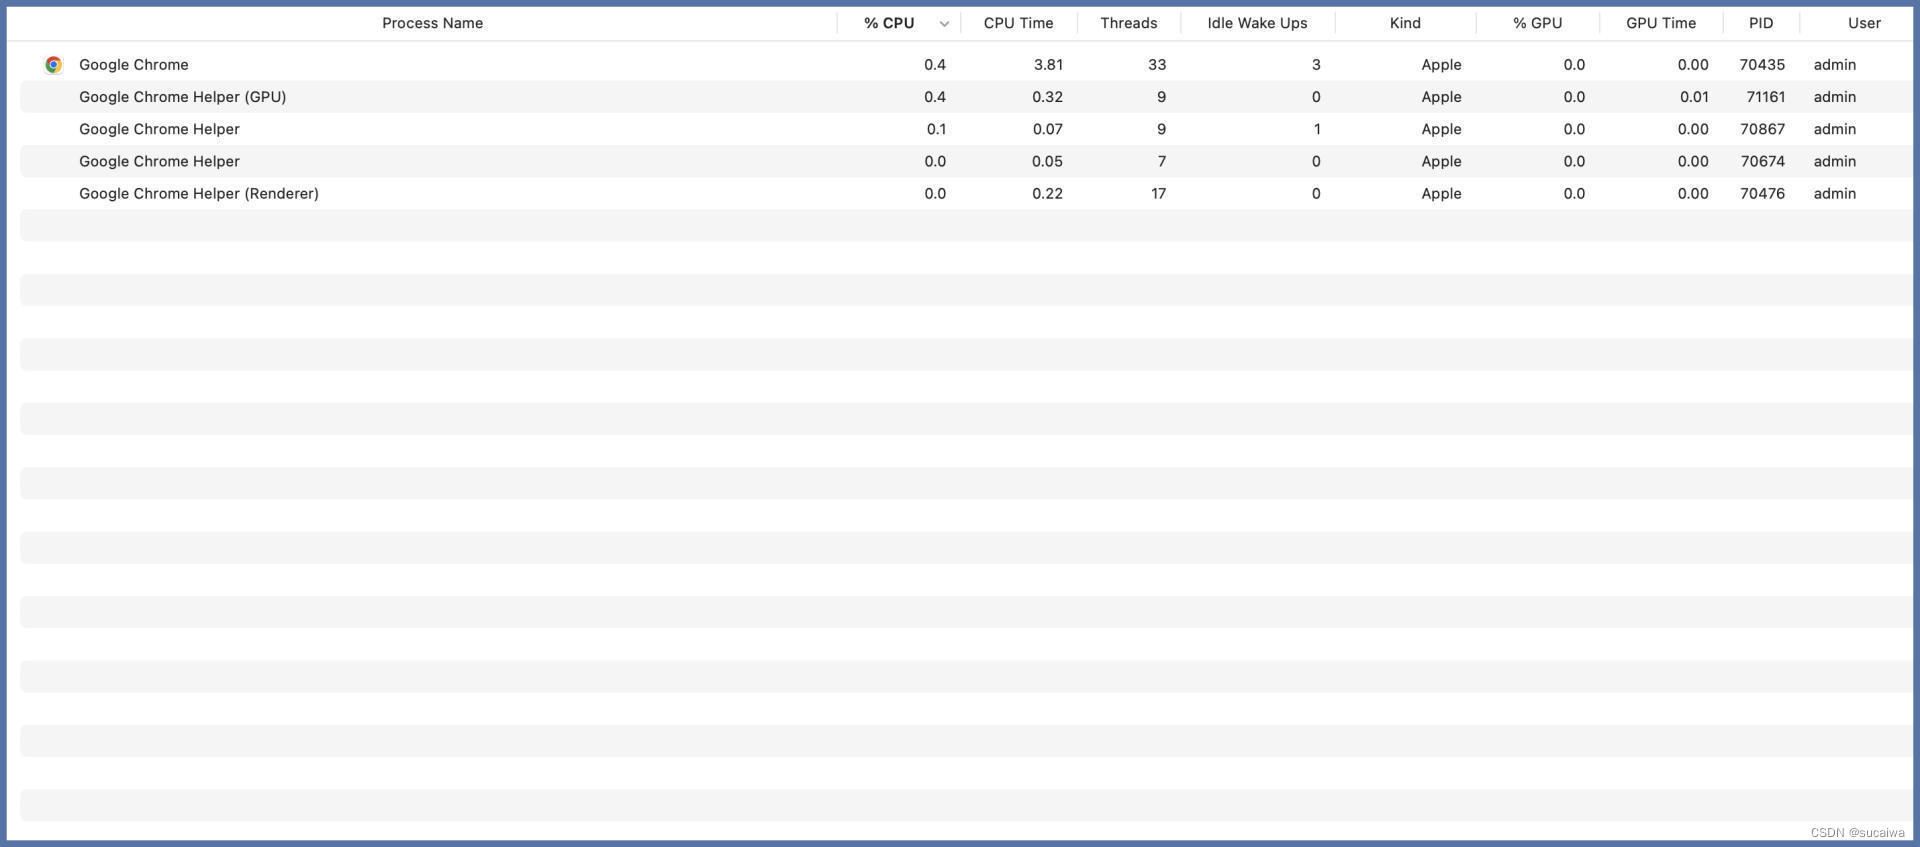This screenshot has width=1920, height=847.
Task: Click Threads value 17
Action: (x=1158, y=193)
